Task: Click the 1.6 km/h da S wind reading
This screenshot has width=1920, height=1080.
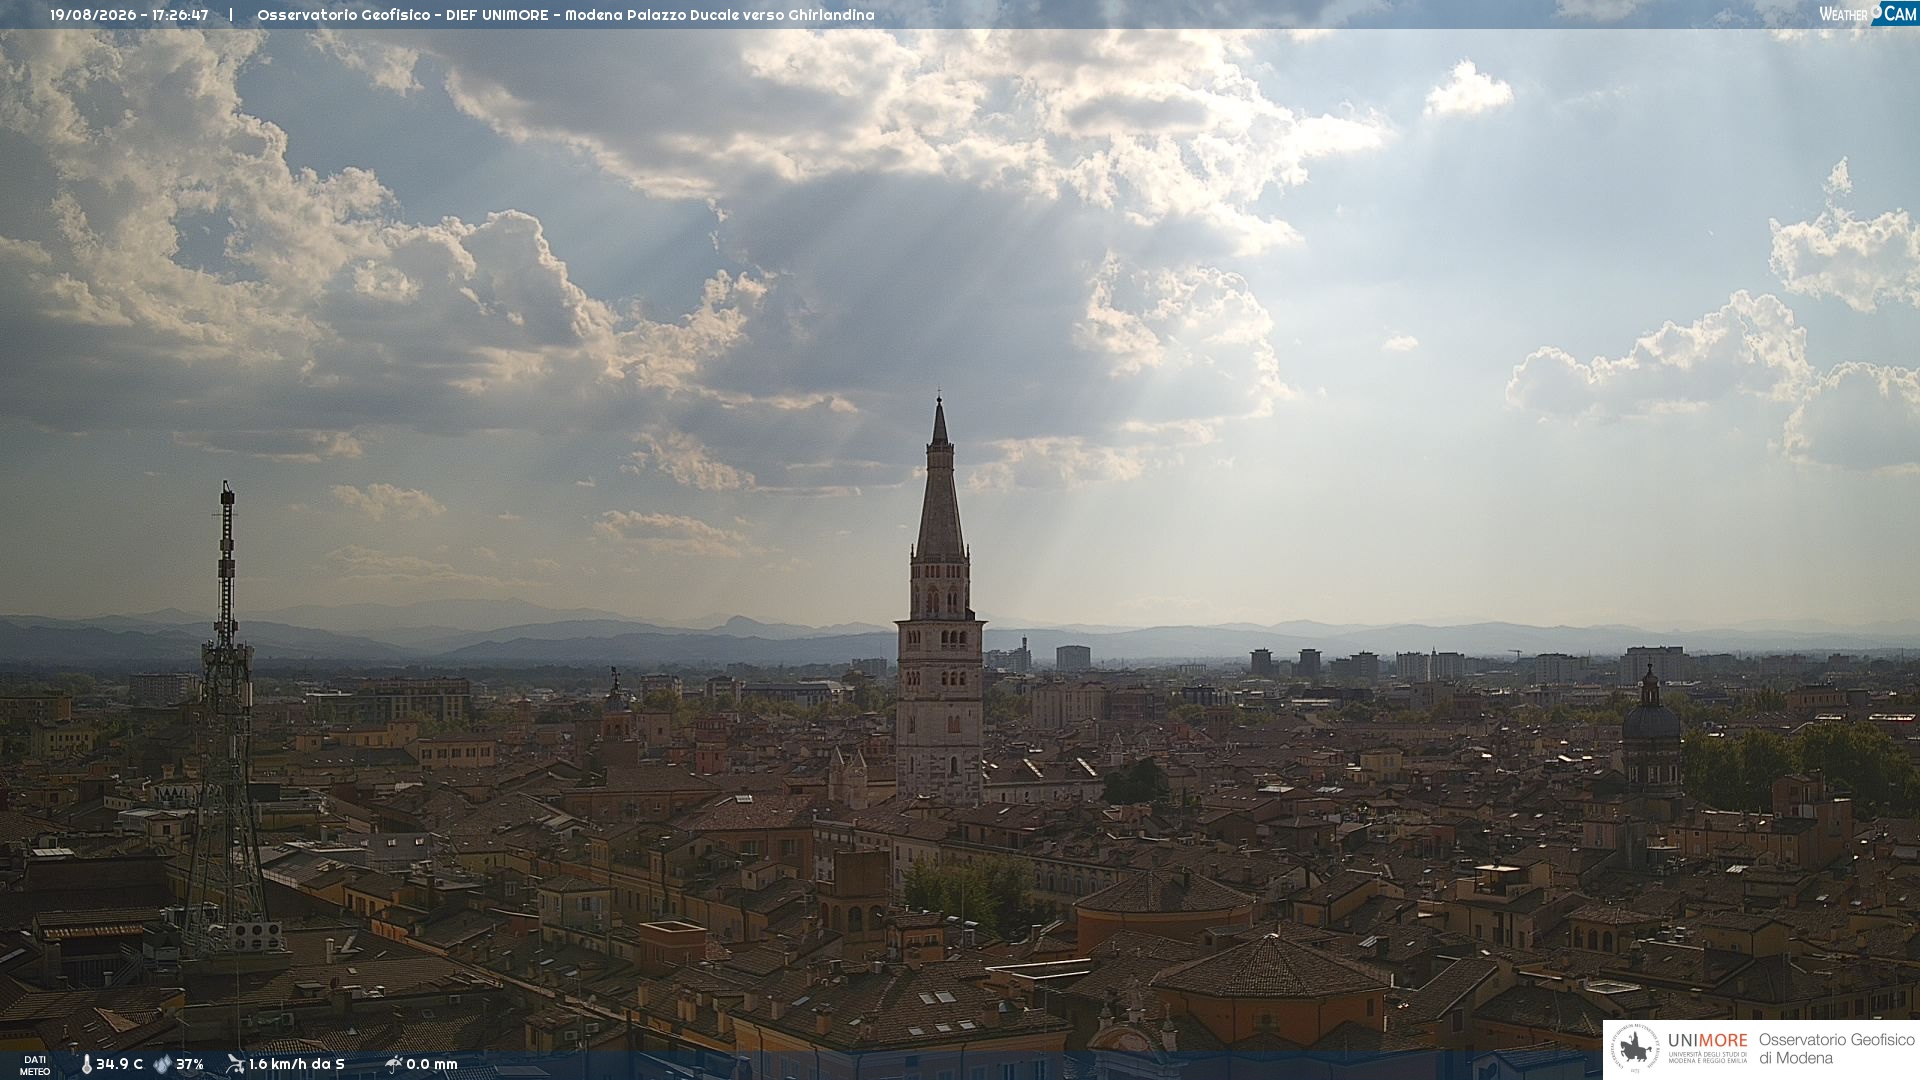Action: (297, 1065)
